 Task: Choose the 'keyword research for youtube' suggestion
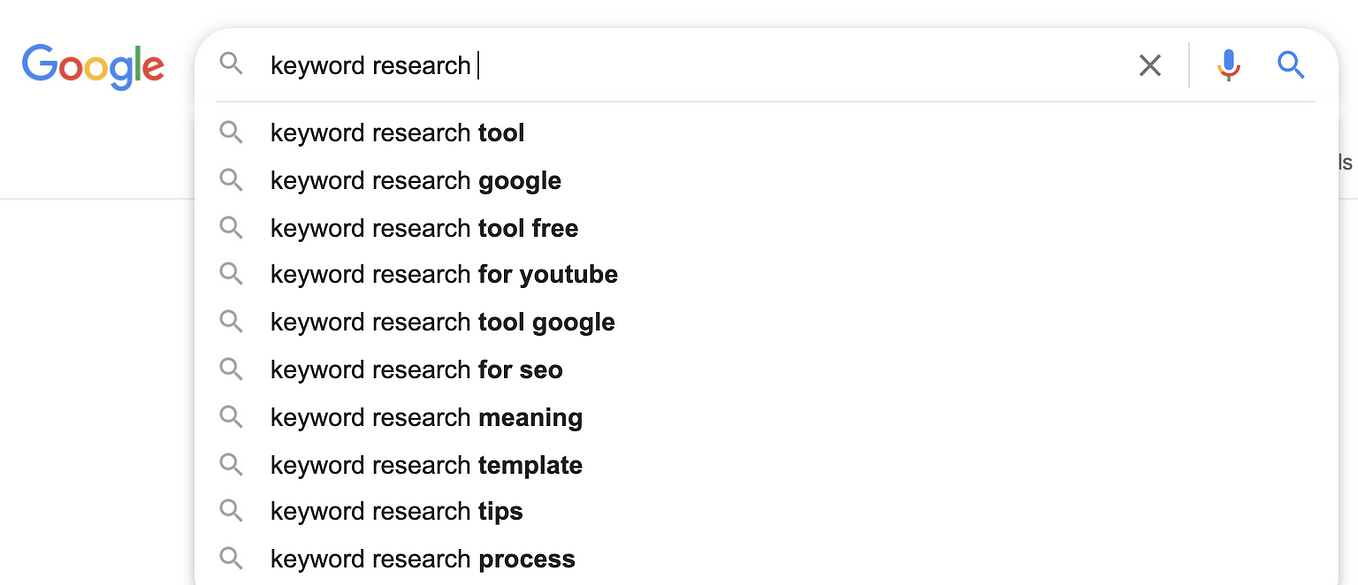click(443, 274)
